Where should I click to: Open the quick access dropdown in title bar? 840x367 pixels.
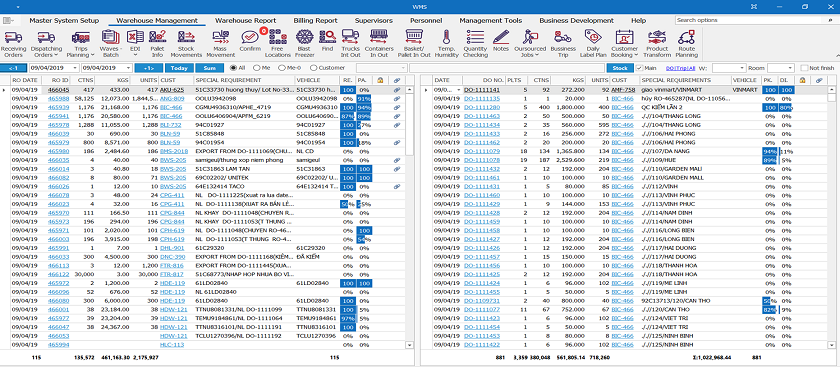coord(17,7)
